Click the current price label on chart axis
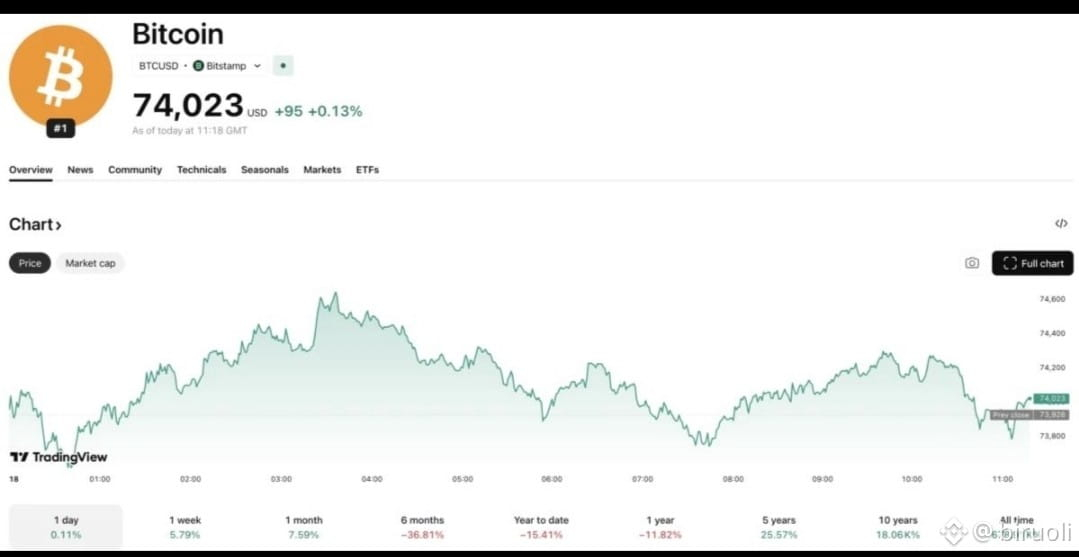Viewport: 1079px width, 557px height. tap(1051, 399)
